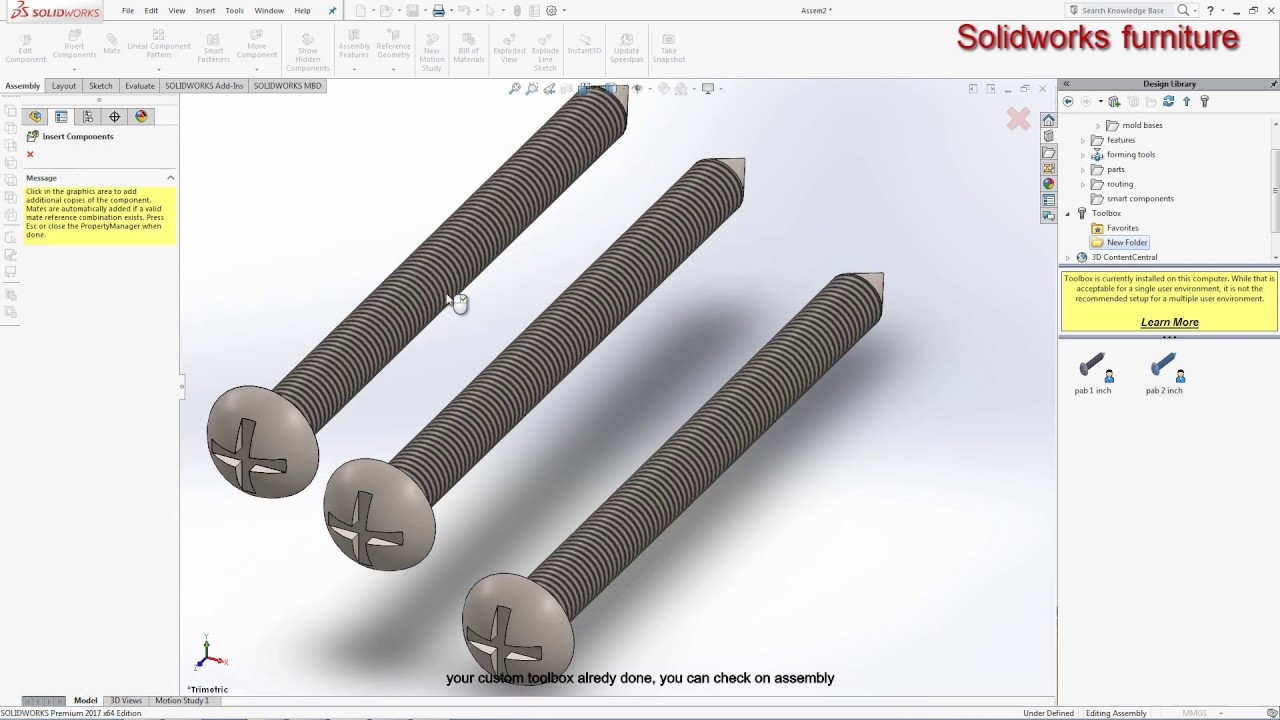Collapse the Message section chevron
Viewport: 1280px width, 720px height.
click(170, 178)
